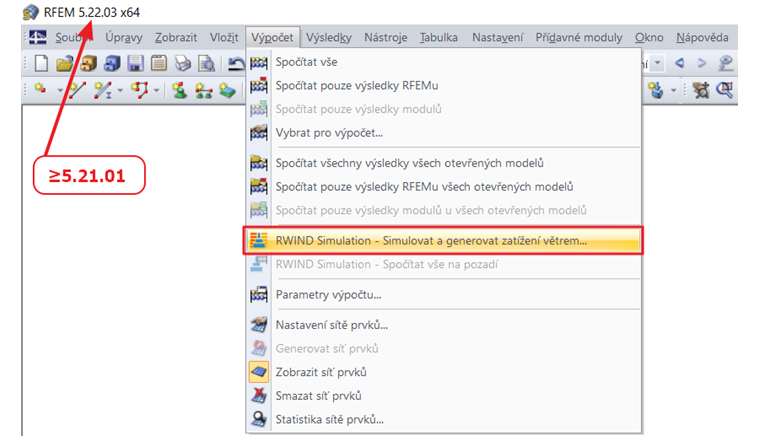
Task: Activate the zoom window magnifier icon
Action: (x=725, y=90)
